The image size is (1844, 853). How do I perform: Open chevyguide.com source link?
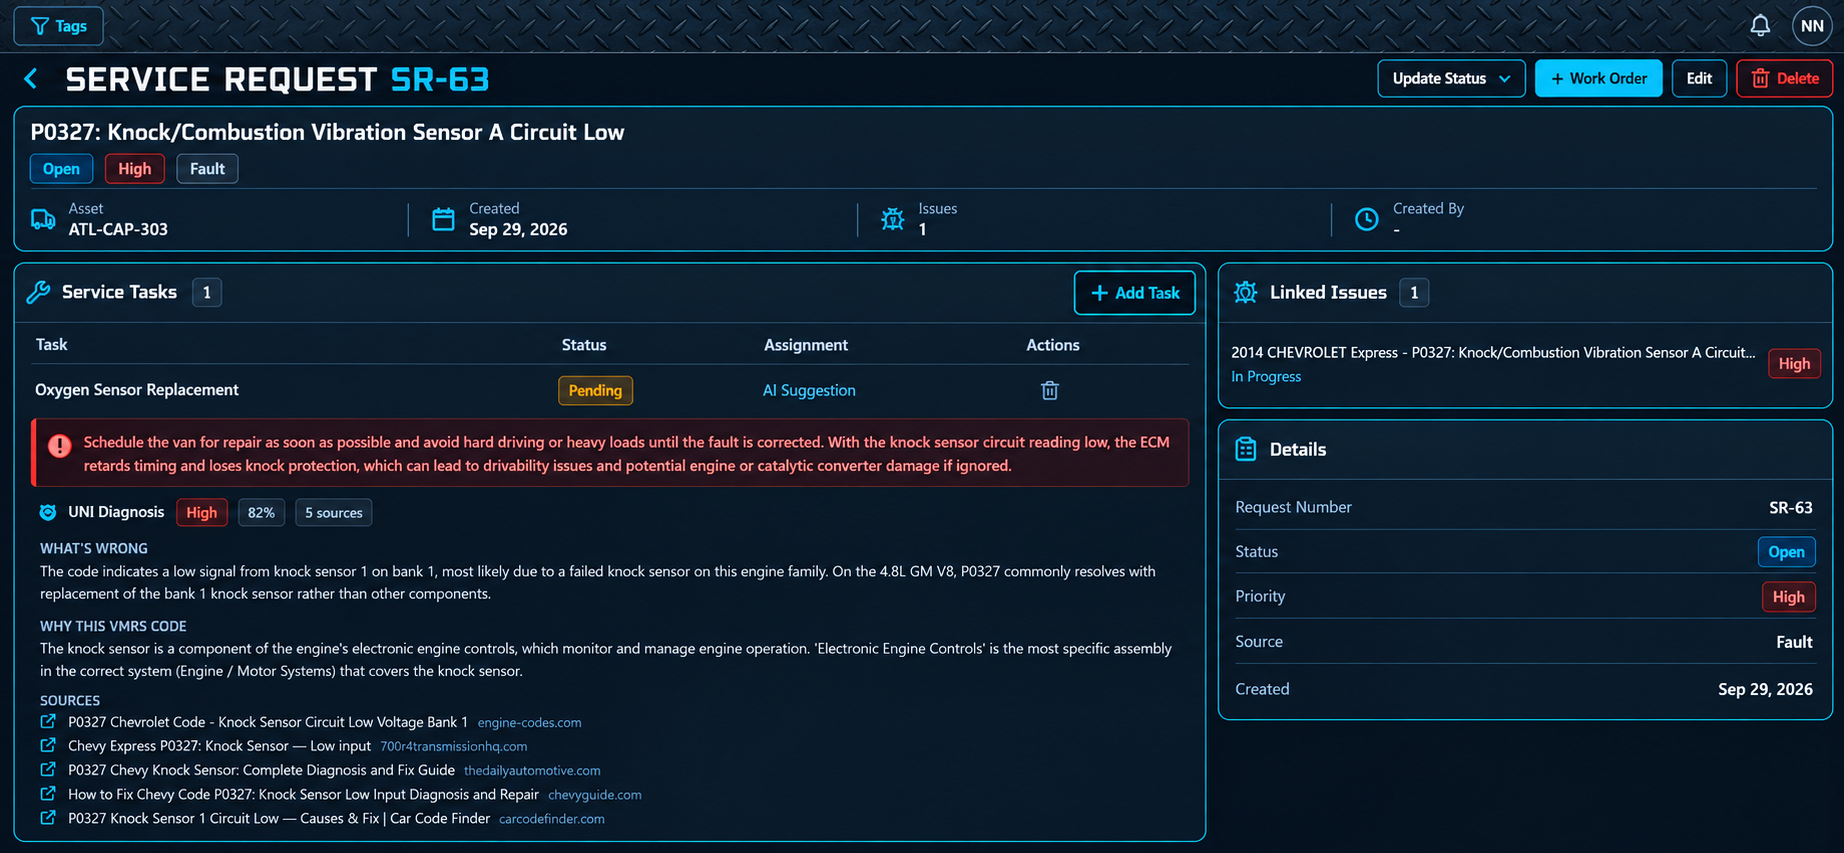coord(595,794)
